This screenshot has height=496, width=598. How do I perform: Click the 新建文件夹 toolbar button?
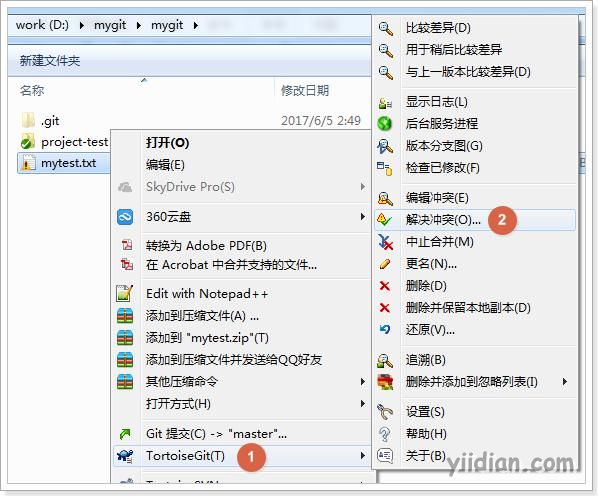point(50,61)
